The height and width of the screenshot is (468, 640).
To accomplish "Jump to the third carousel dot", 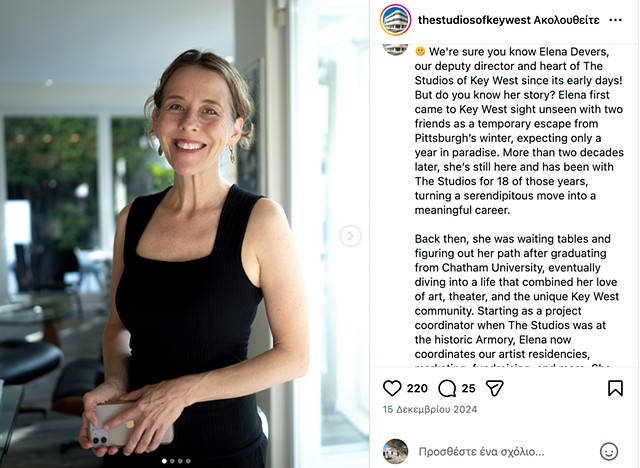I will click(x=180, y=461).
